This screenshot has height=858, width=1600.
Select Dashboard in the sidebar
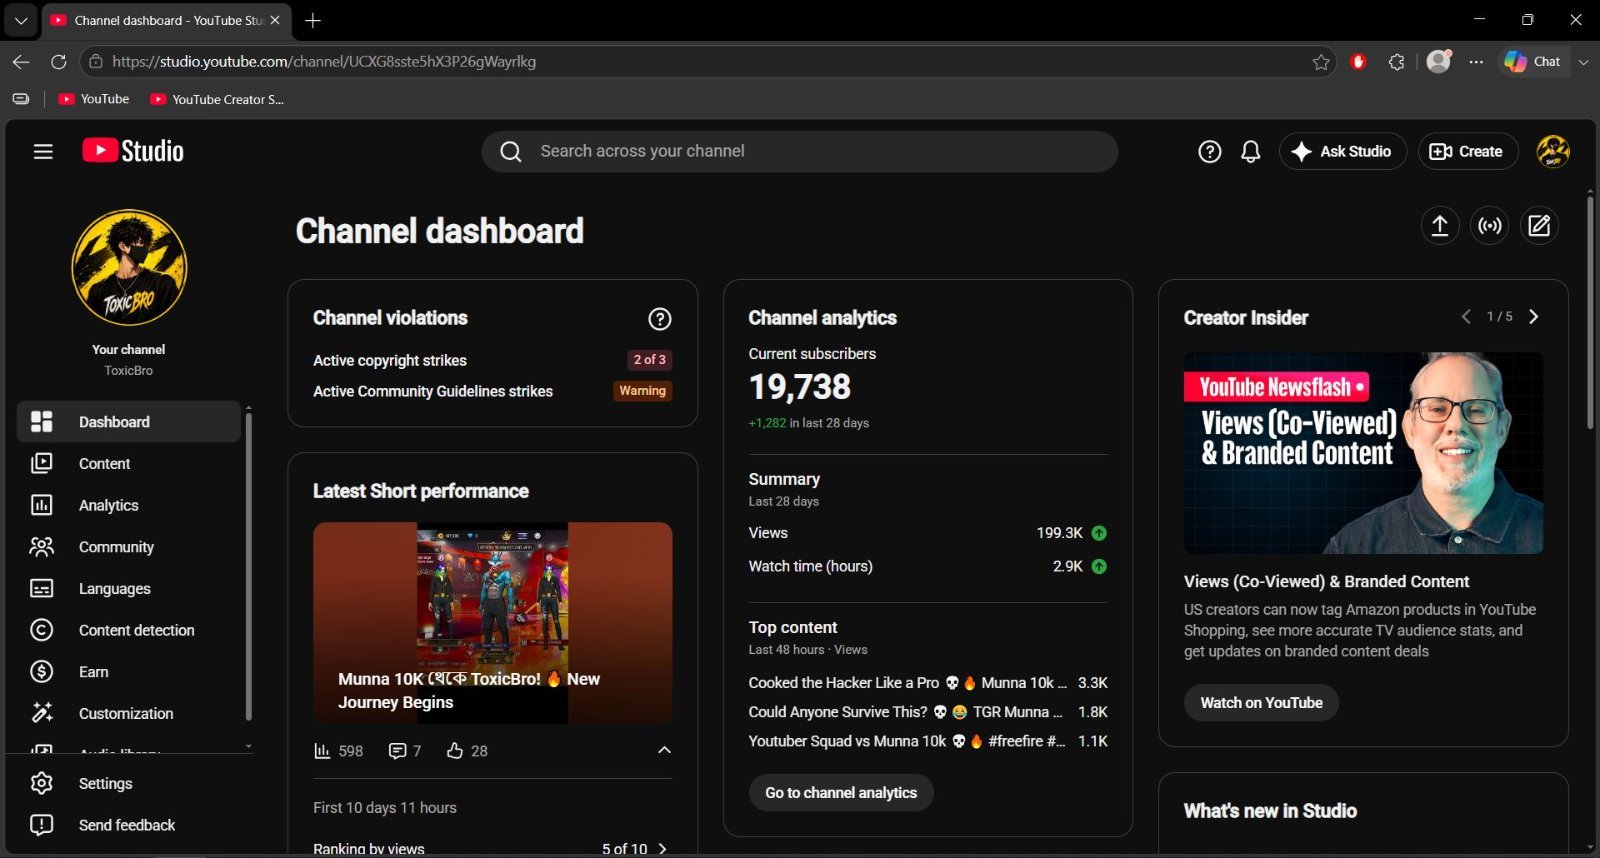tap(129, 422)
